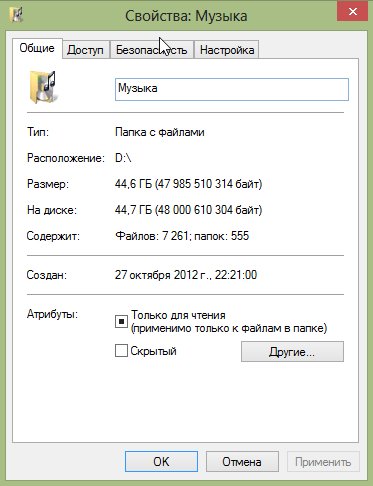
Task: Click the Тип: label
Action: click(38, 132)
